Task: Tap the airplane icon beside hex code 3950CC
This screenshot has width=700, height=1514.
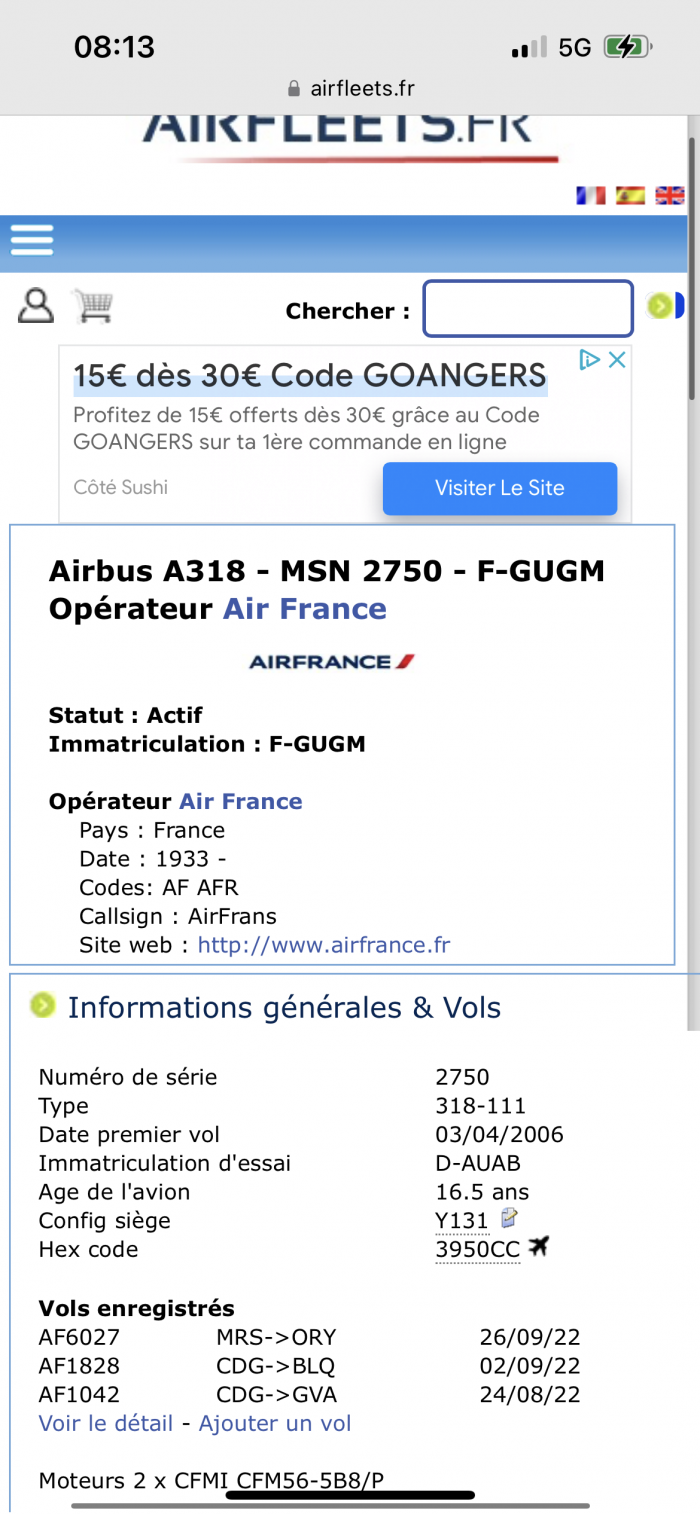Action: (539, 1247)
